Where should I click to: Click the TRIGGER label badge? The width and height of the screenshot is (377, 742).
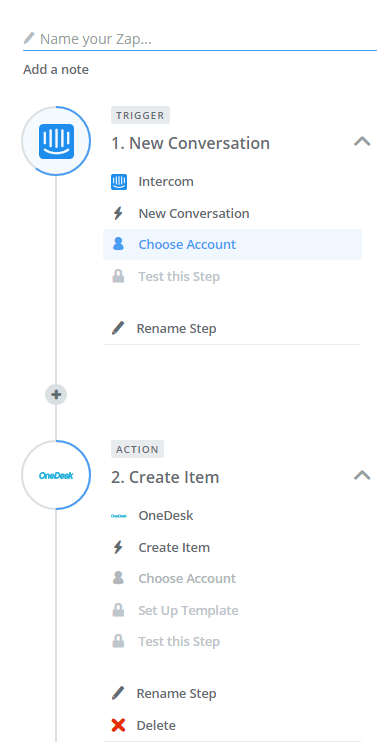140,115
